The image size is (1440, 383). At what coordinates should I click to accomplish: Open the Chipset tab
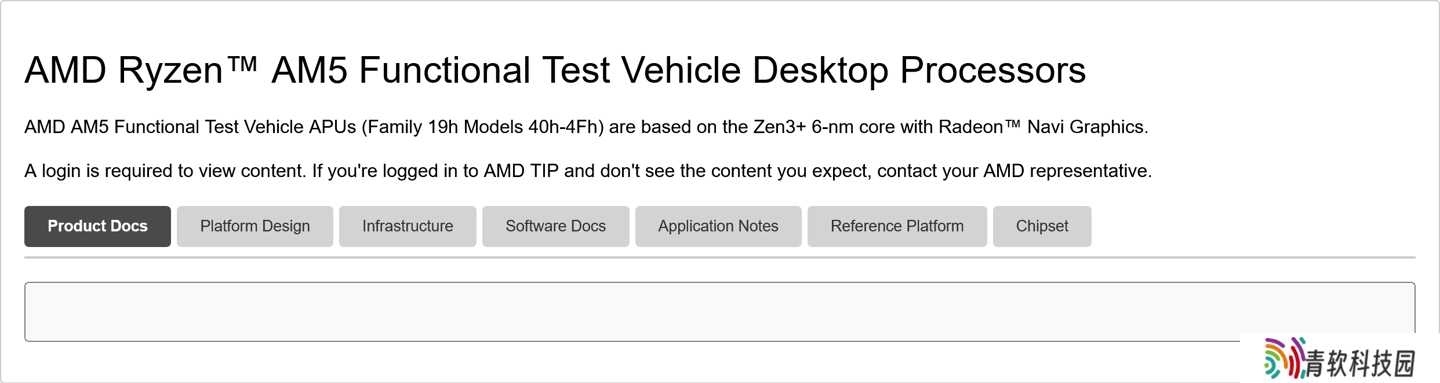pos(1042,226)
